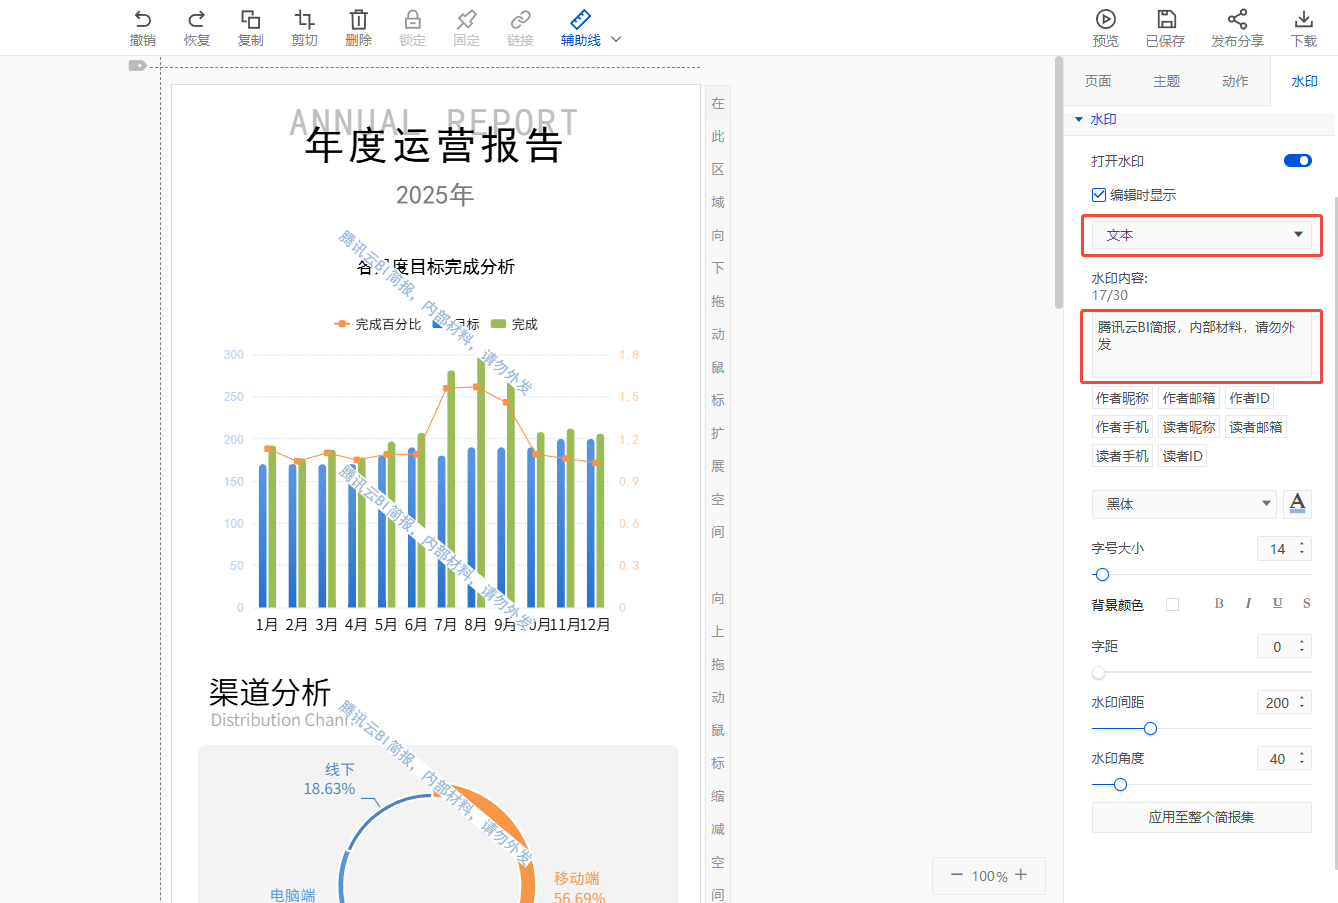
Task: Toggle strikethrough (S) formatting
Action: coord(1306,603)
